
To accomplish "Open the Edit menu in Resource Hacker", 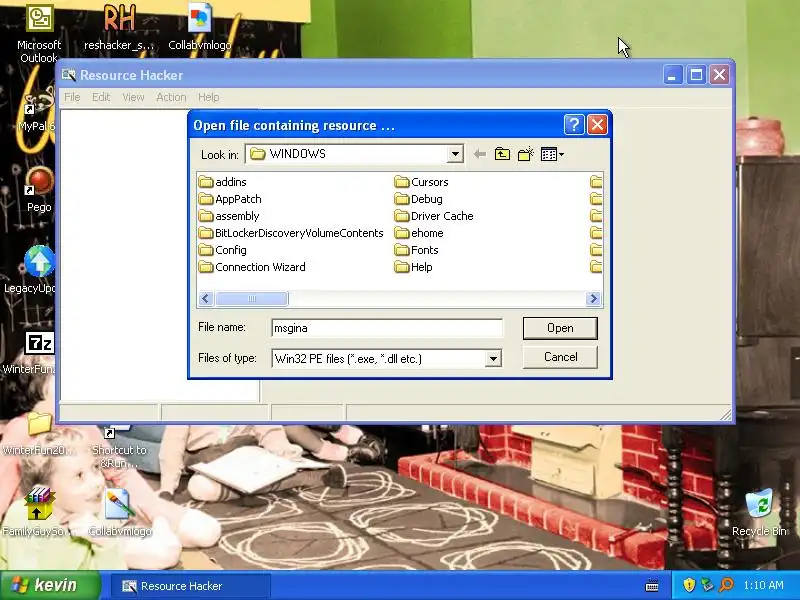I will 101,97.
